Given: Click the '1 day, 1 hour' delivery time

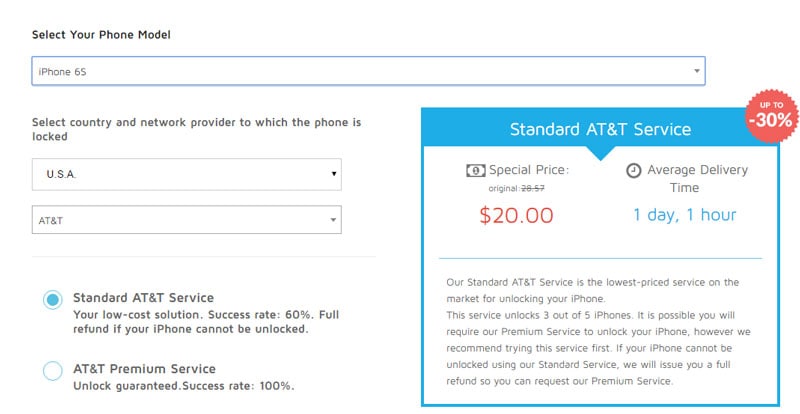Looking at the screenshot, I should (x=684, y=215).
